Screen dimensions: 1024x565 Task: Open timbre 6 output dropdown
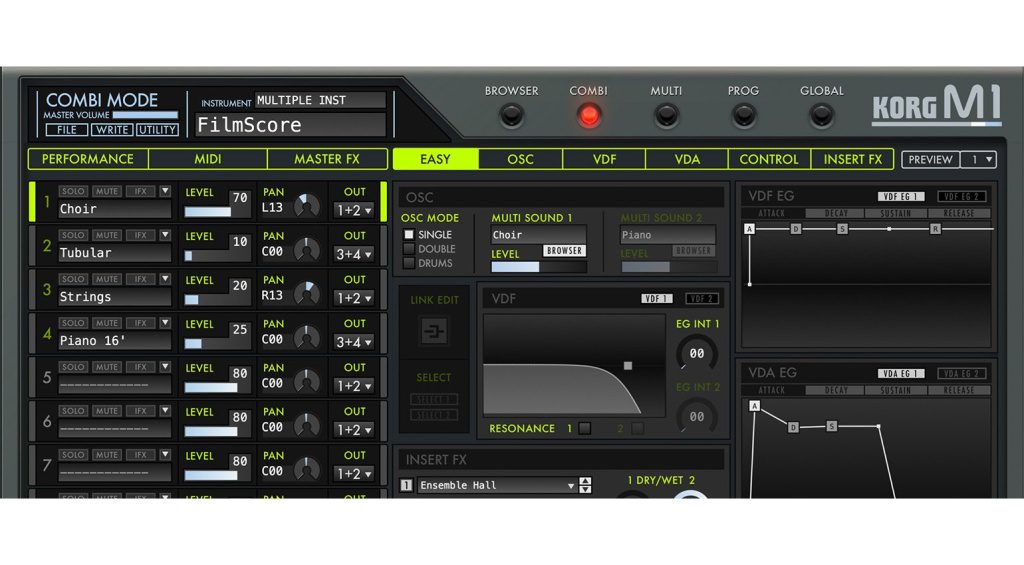tap(353, 430)
